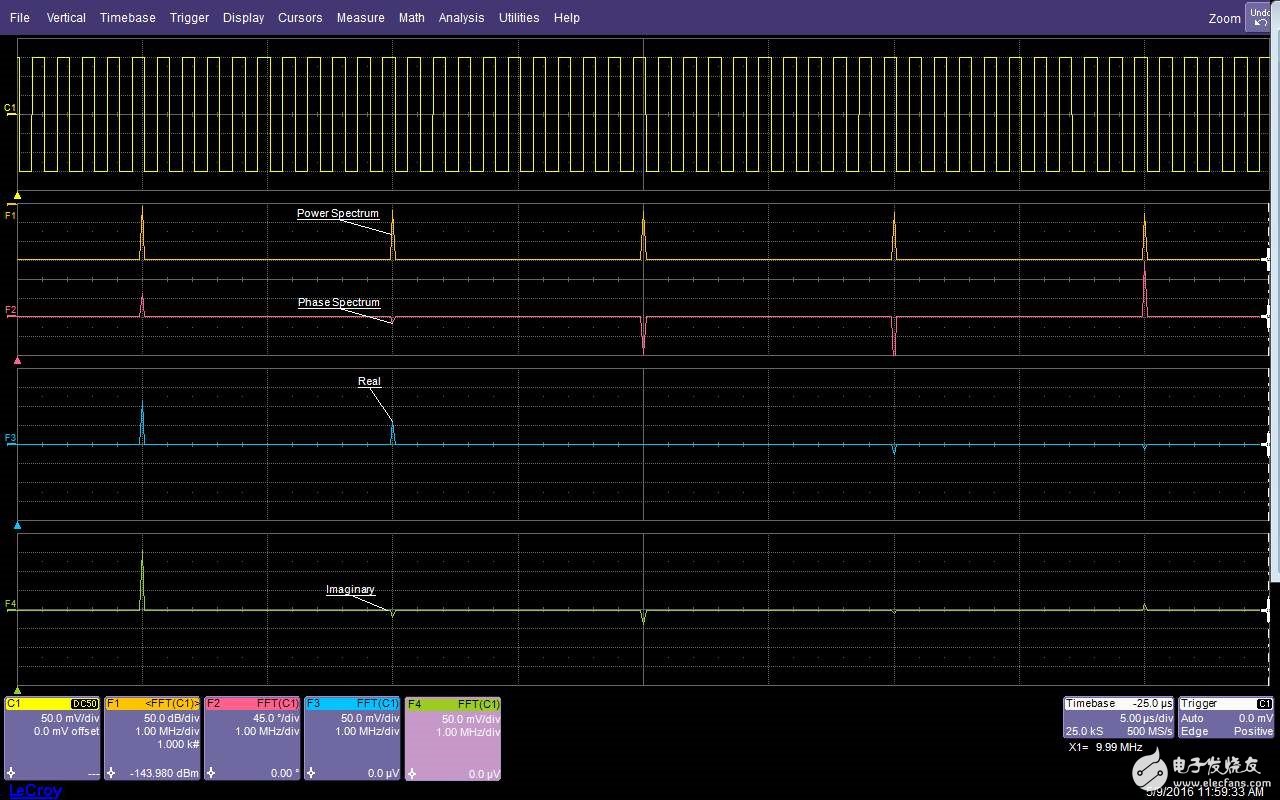This screenshot has height=800, width=1280.
Task: Select the F3 real trace marker
Action: [10, 438]
